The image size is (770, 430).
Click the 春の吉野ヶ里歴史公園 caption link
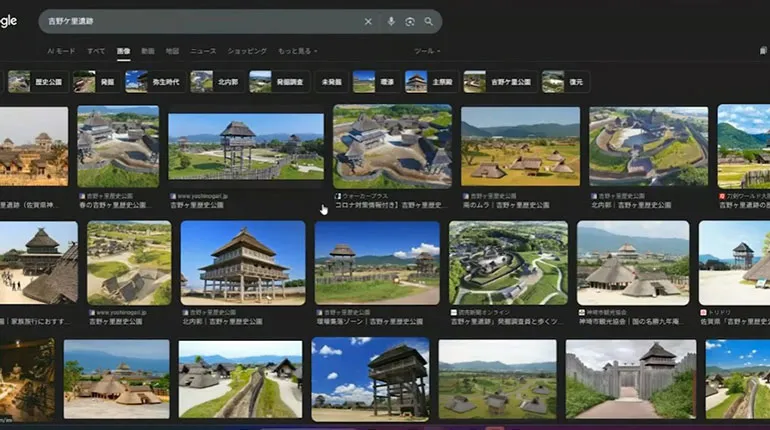coord(115,205)
